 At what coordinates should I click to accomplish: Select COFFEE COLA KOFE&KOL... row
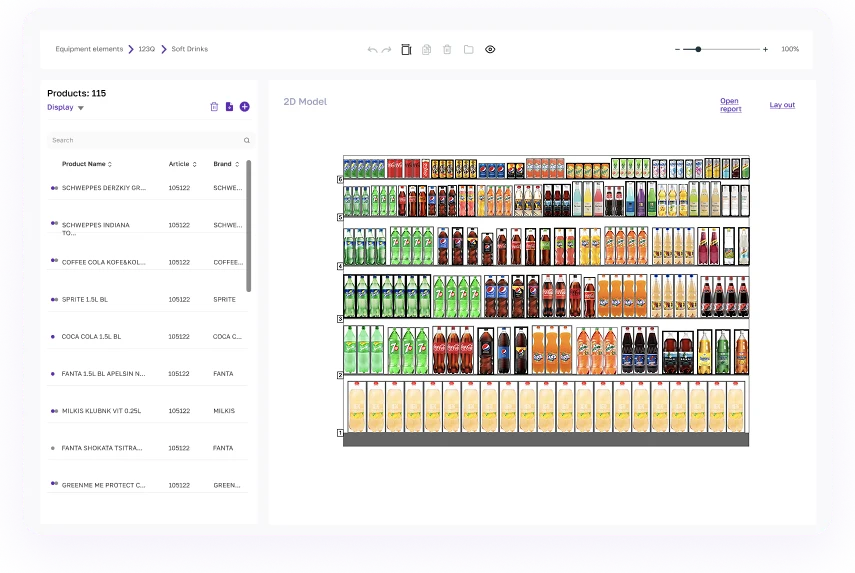[147, 262]
